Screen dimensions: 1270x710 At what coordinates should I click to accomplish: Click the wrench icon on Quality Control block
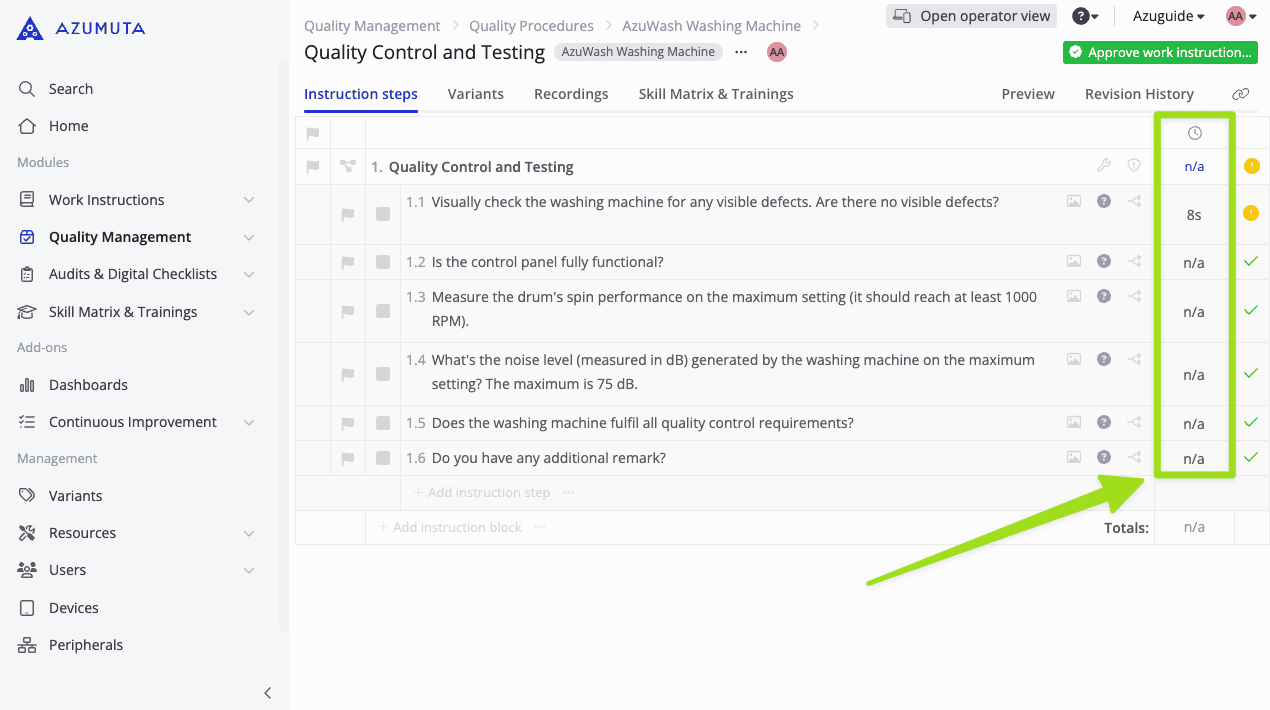(x=1104, y=166)
